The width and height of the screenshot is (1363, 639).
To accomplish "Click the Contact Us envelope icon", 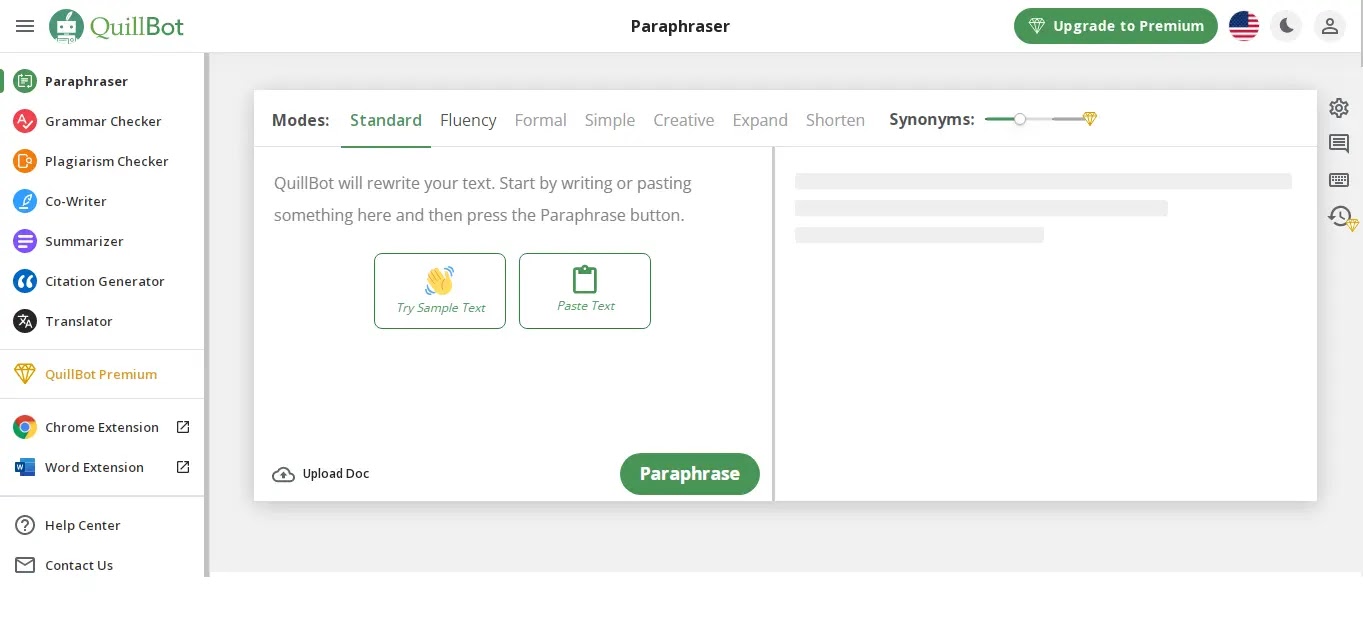I will [25, 565].
